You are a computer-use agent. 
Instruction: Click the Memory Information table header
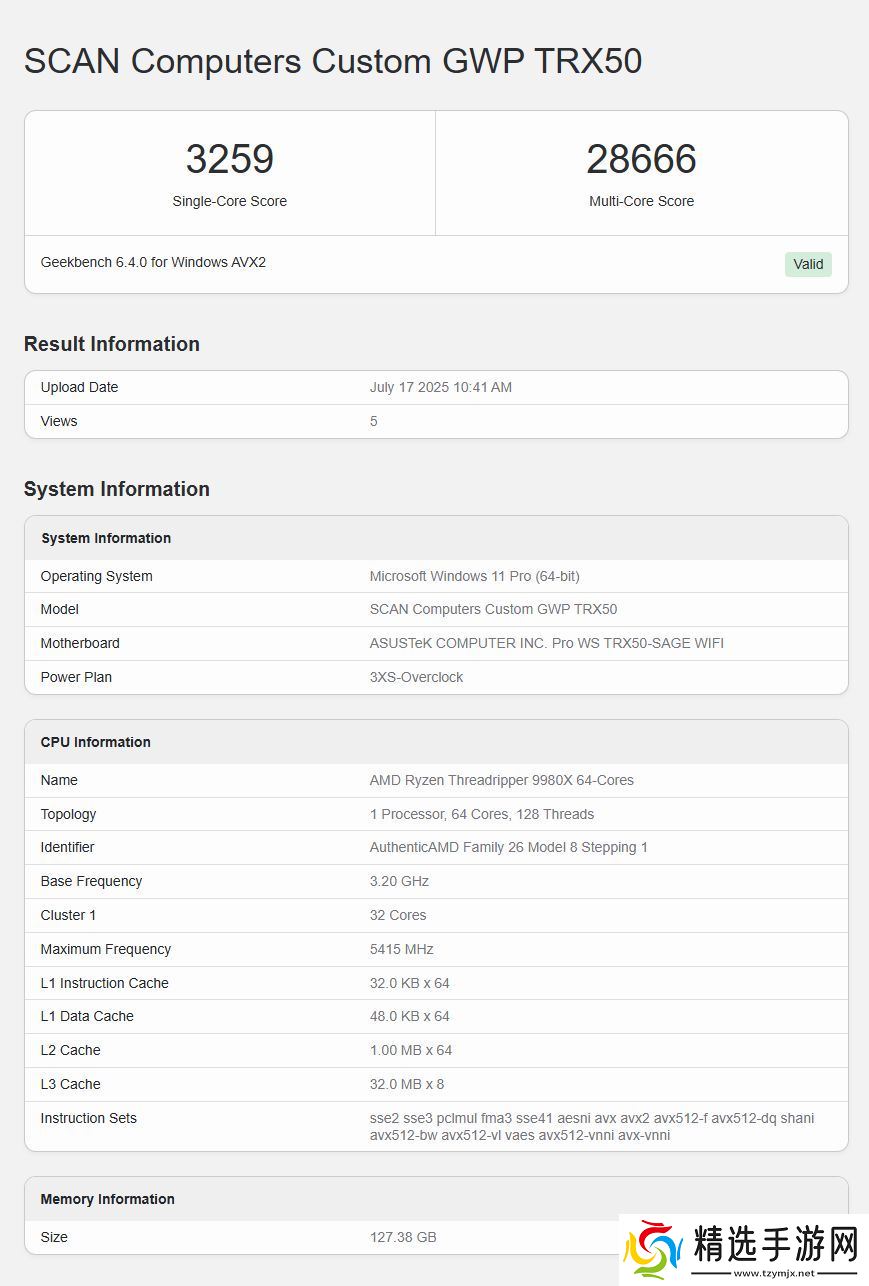point(108,1199)
